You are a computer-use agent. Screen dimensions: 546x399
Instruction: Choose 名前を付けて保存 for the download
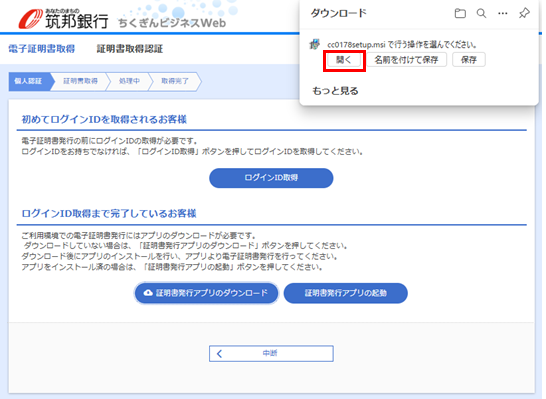click(x=407, y=60)
